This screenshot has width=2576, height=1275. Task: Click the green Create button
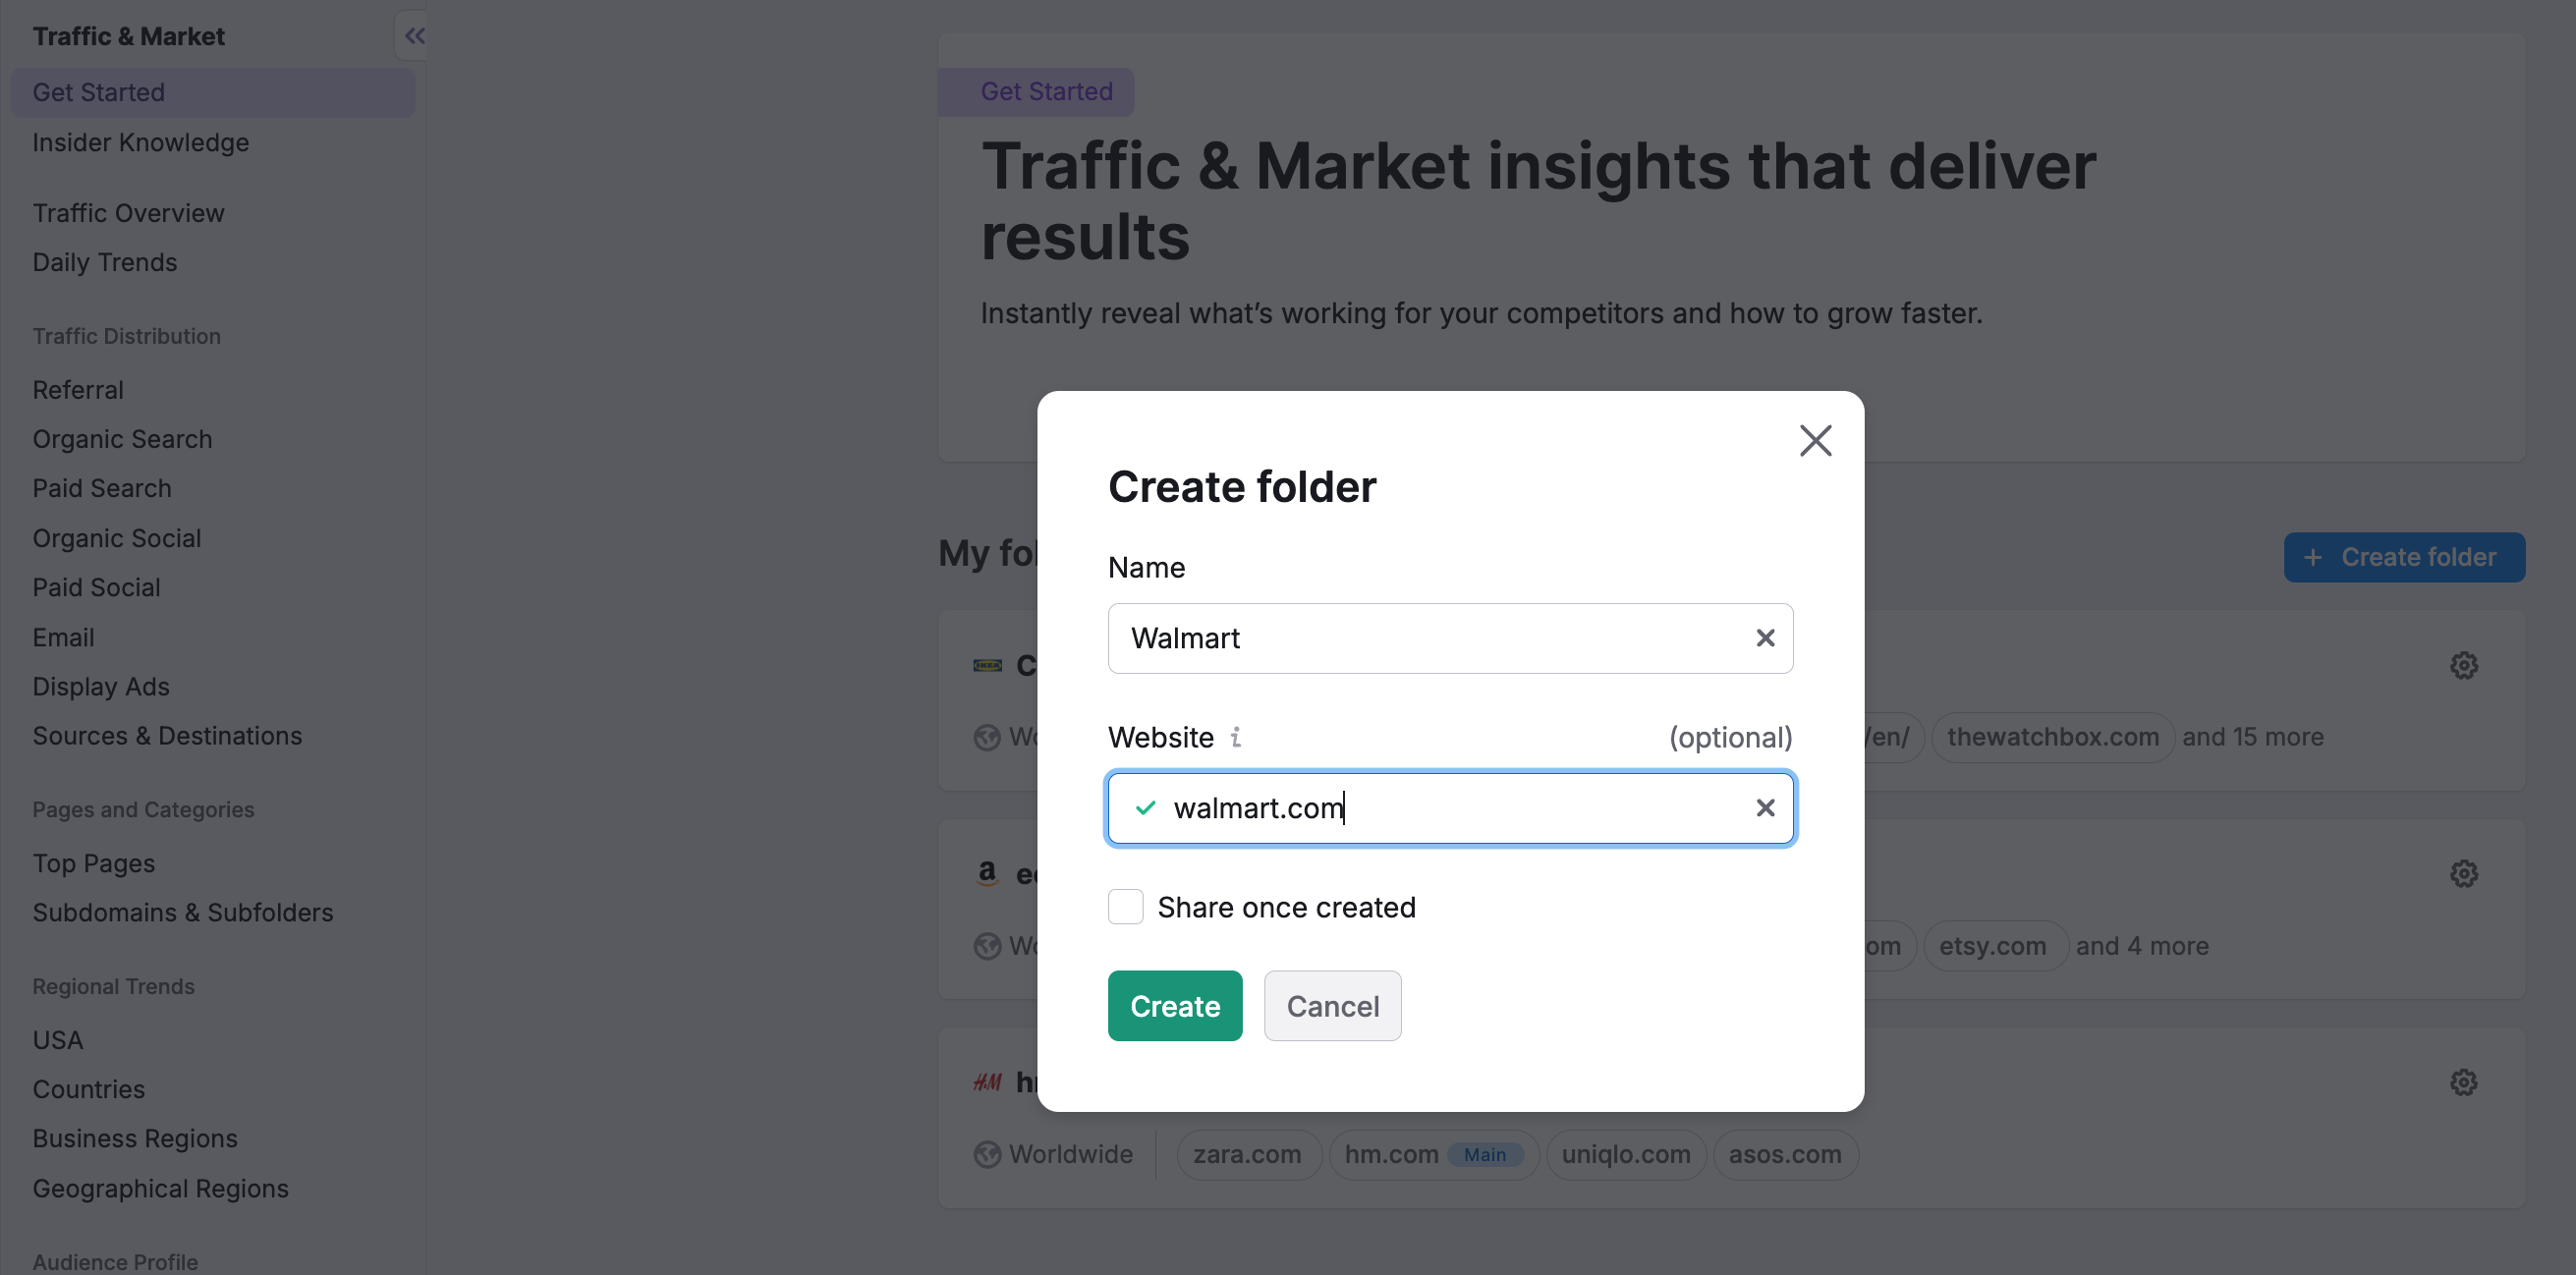1174,1006
